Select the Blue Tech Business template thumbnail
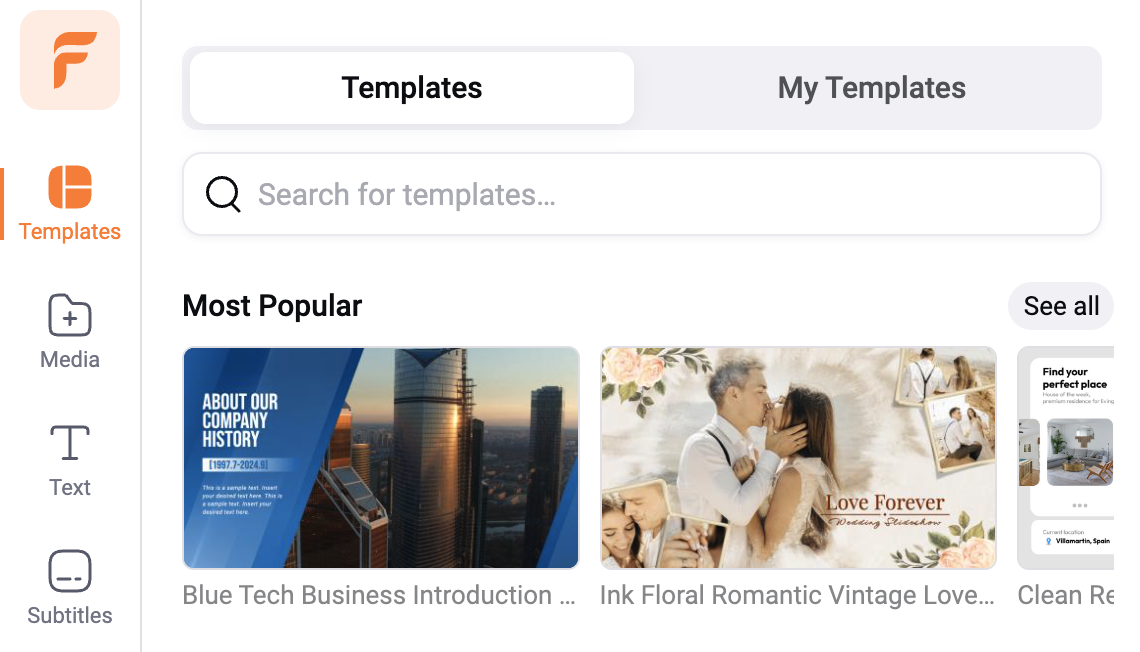The image size is (1140, 652). pos(381,458)
